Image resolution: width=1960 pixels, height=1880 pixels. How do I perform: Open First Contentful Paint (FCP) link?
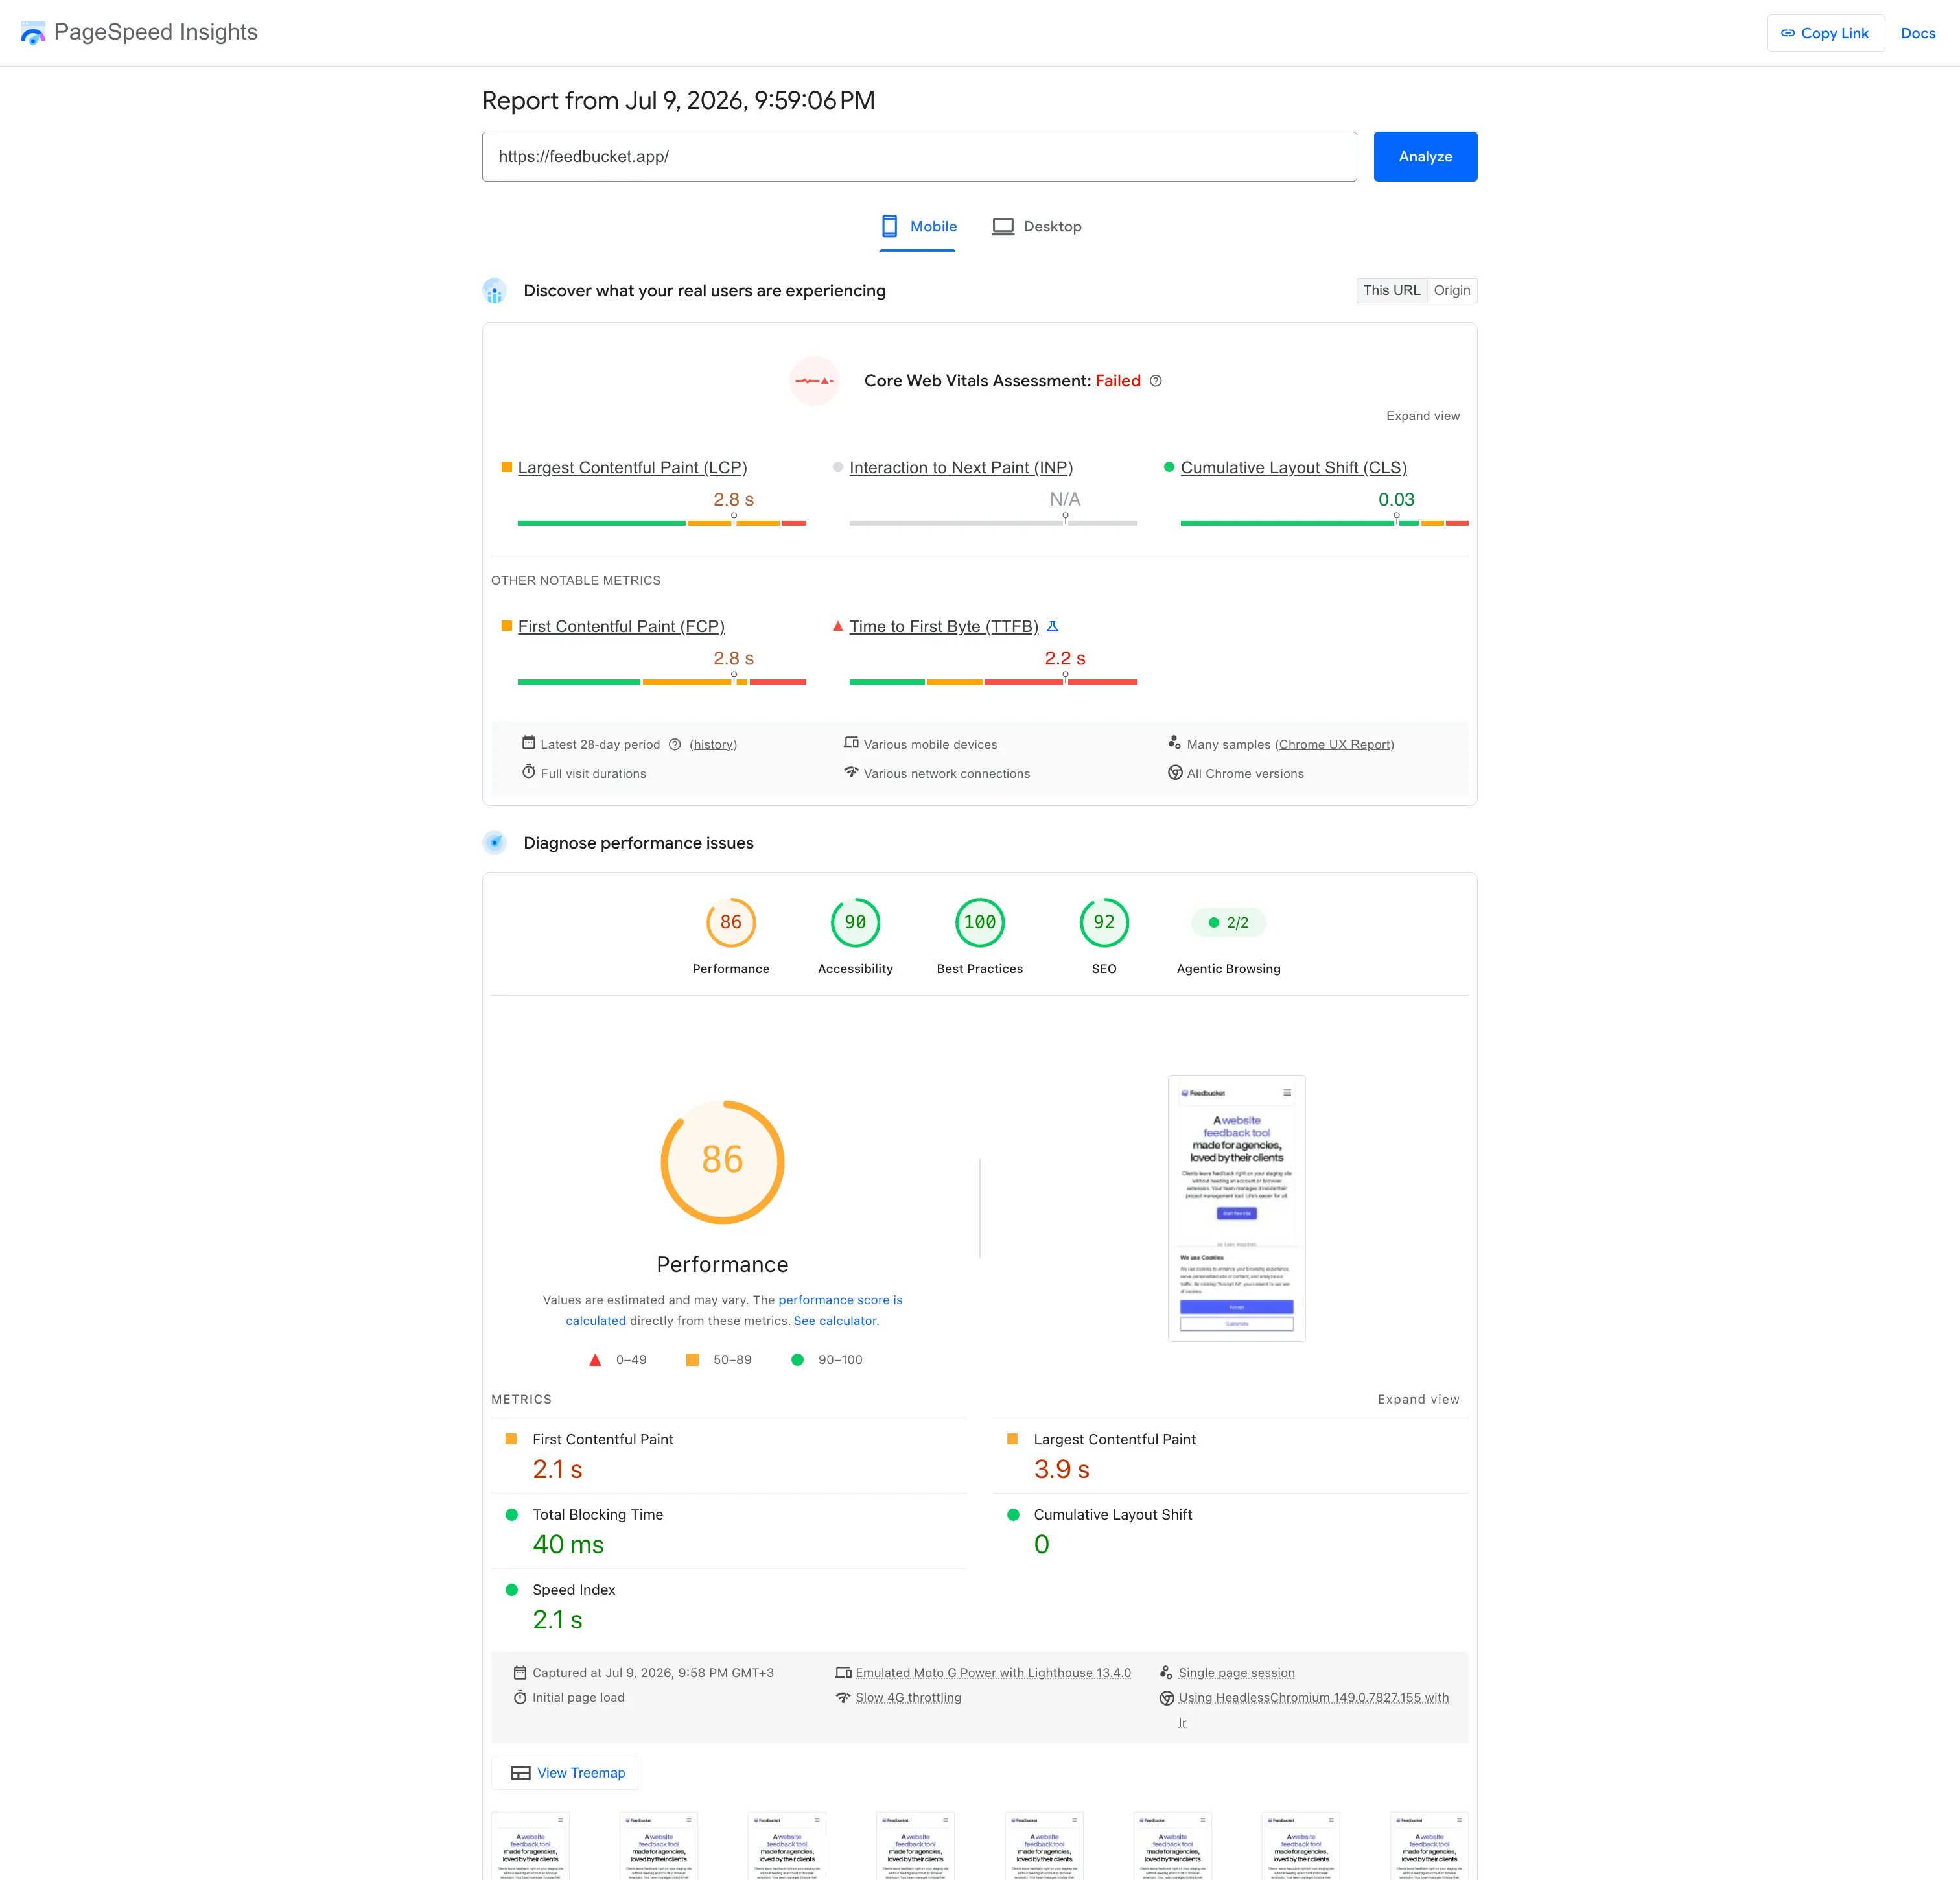click(621, 626)
